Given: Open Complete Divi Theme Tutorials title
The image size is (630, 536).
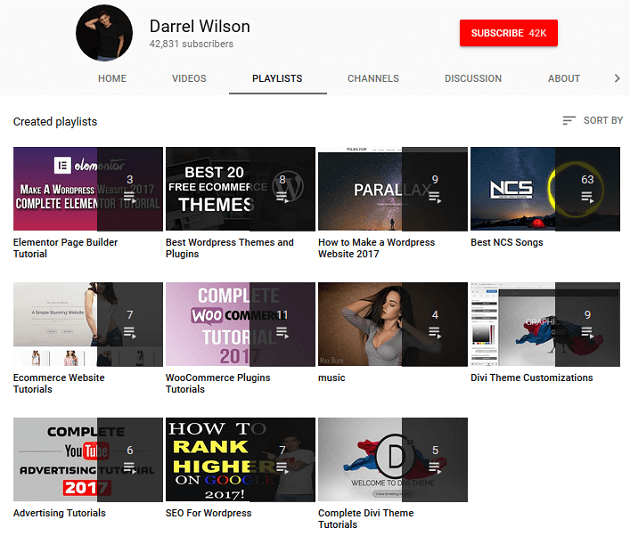Looking at the screenshot, I should coord(366,519).
